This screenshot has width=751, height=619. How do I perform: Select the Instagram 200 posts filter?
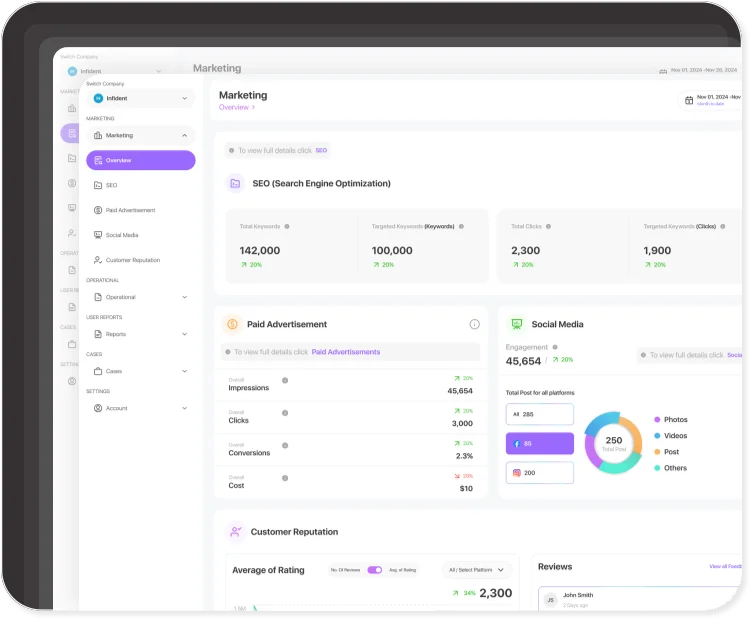[x=540, y=472]
